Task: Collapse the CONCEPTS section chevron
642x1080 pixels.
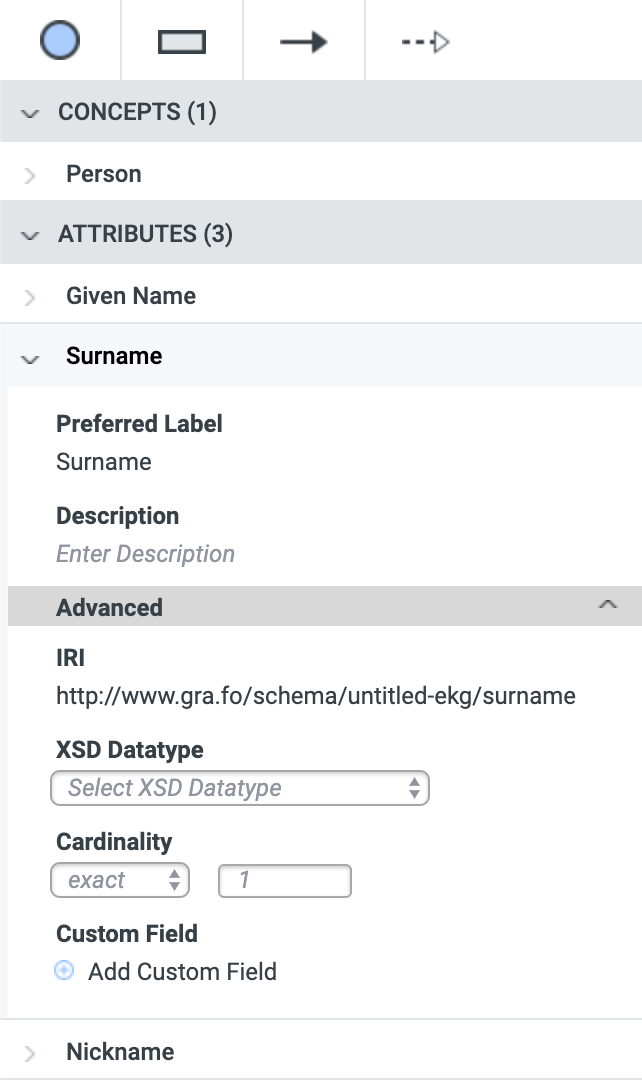Action: tap(30, 113)
